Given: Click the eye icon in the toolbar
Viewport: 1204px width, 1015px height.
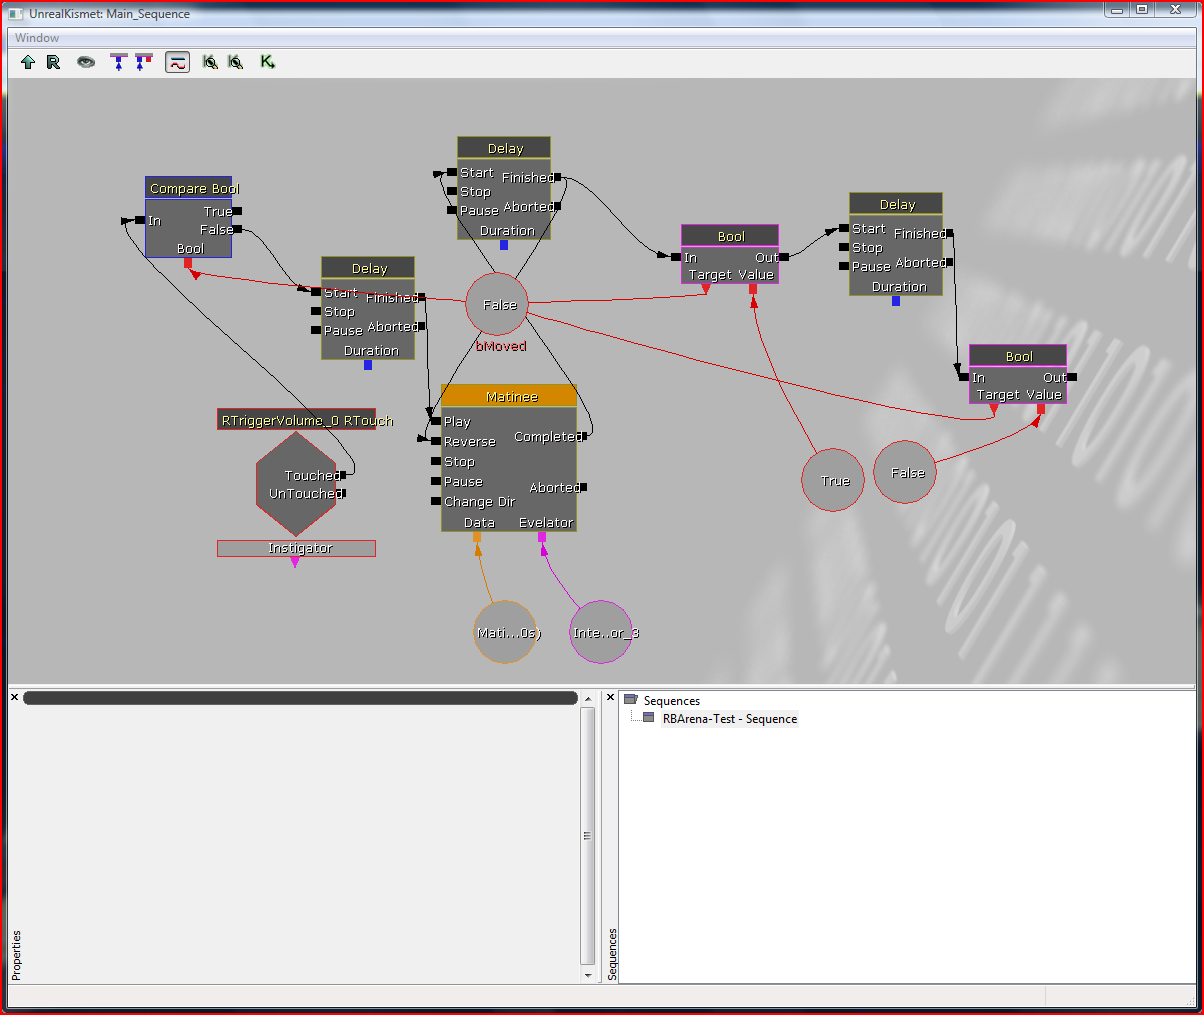Looking at the screenshot, I should click(x=87, y=62).
